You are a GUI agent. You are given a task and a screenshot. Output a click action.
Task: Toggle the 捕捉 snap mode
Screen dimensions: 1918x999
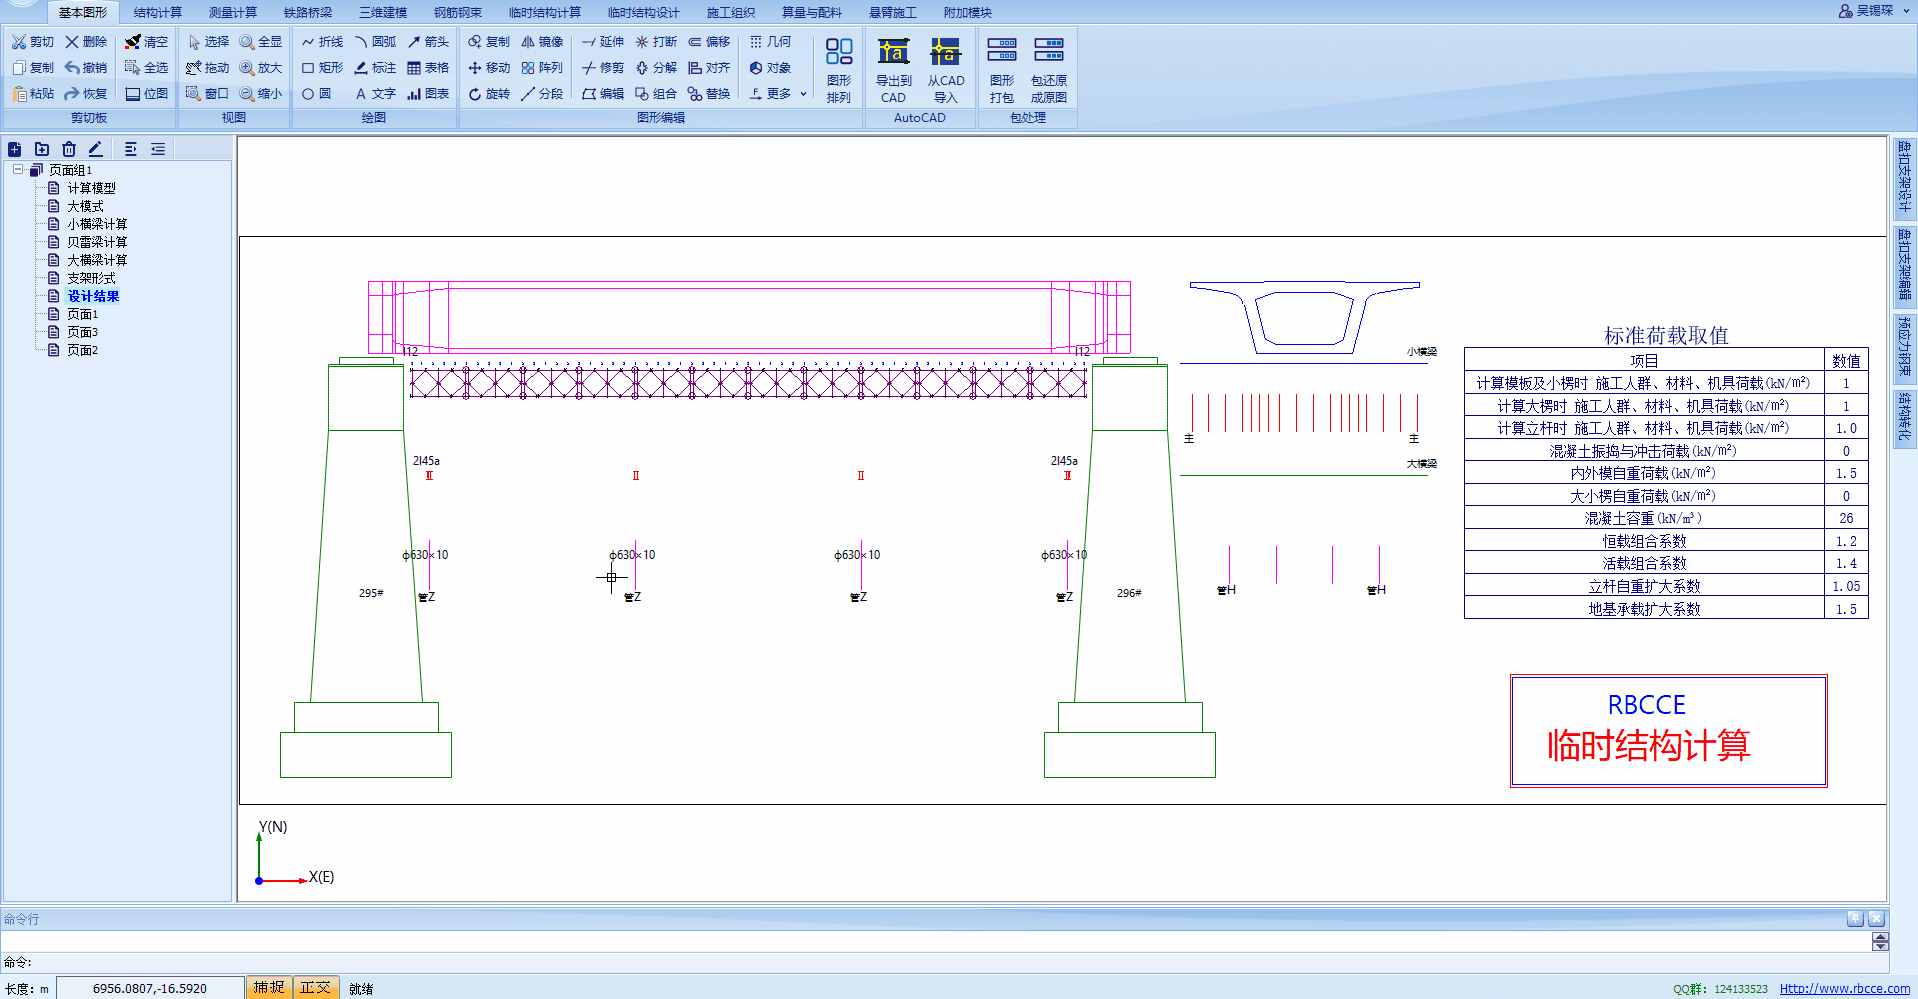pos(268,987)
